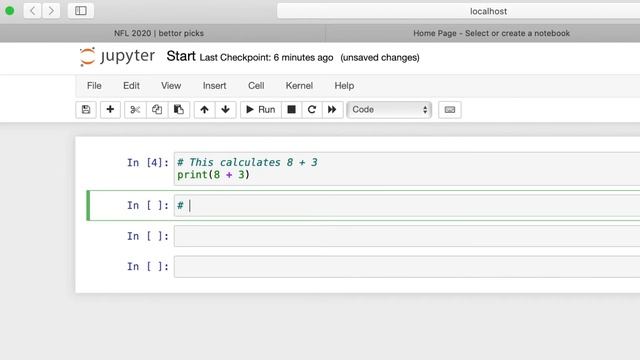Open the Kernel menu
Screen dimensions: 640x360
click(299, 86)
